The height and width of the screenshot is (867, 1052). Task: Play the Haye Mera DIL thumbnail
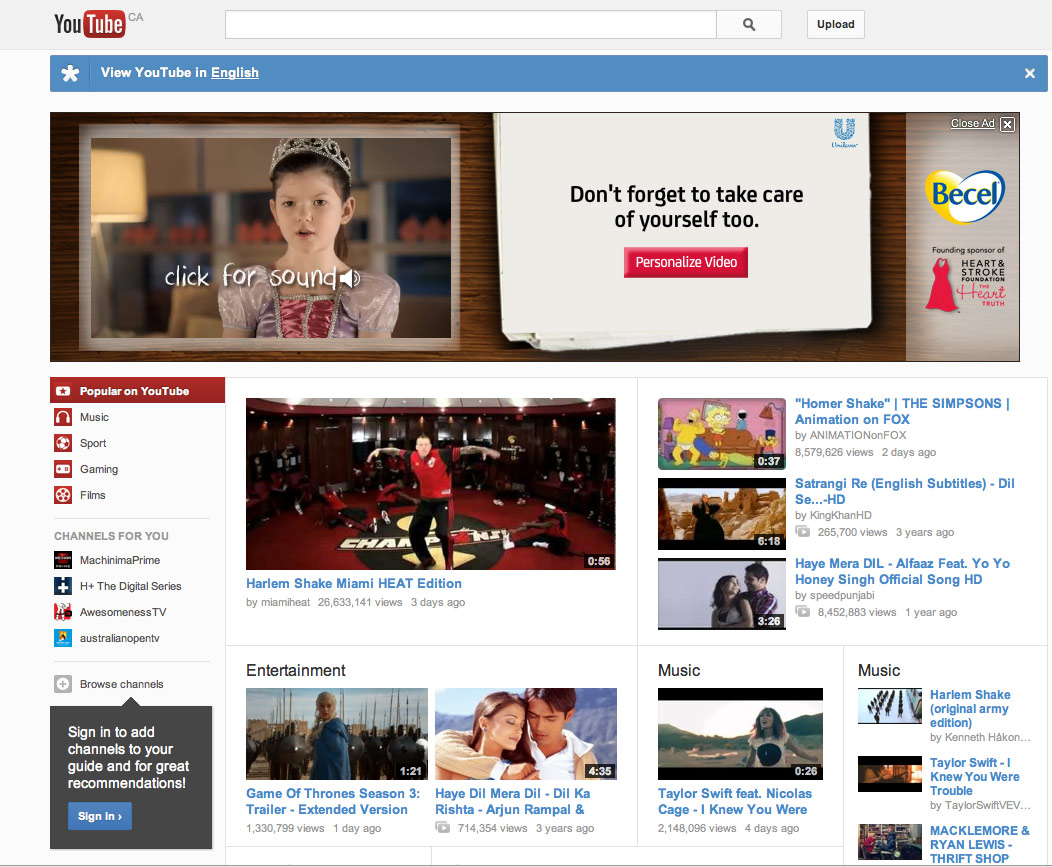coord(722,594)
